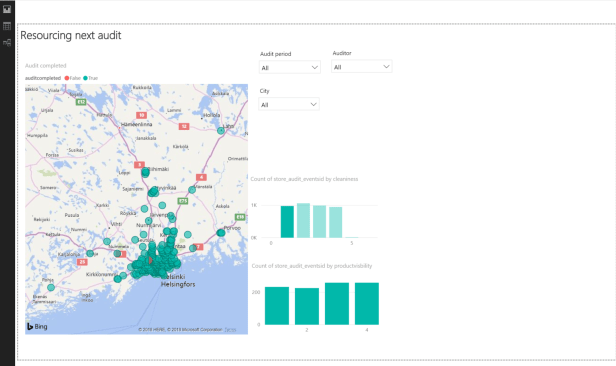Select the dark bar in cleanliness chart
Viewport: 616px width, 366px height.
(x=287, y=221)
